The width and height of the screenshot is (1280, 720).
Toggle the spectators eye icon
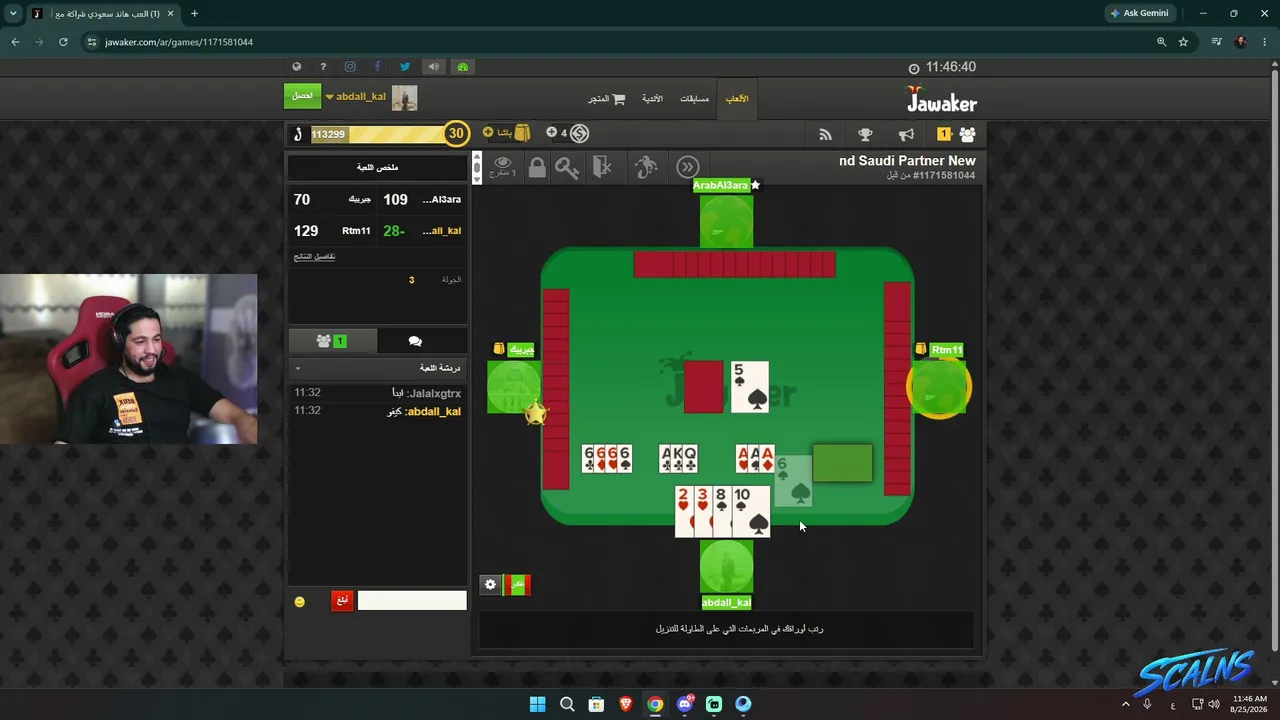click(x=502, y=166)
